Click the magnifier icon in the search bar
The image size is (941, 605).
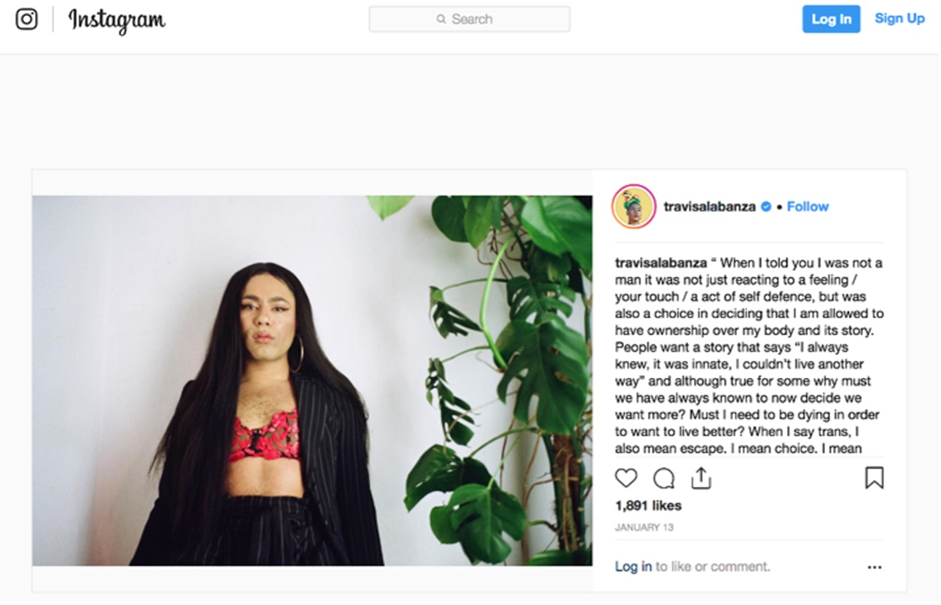[x=441, y=19]
